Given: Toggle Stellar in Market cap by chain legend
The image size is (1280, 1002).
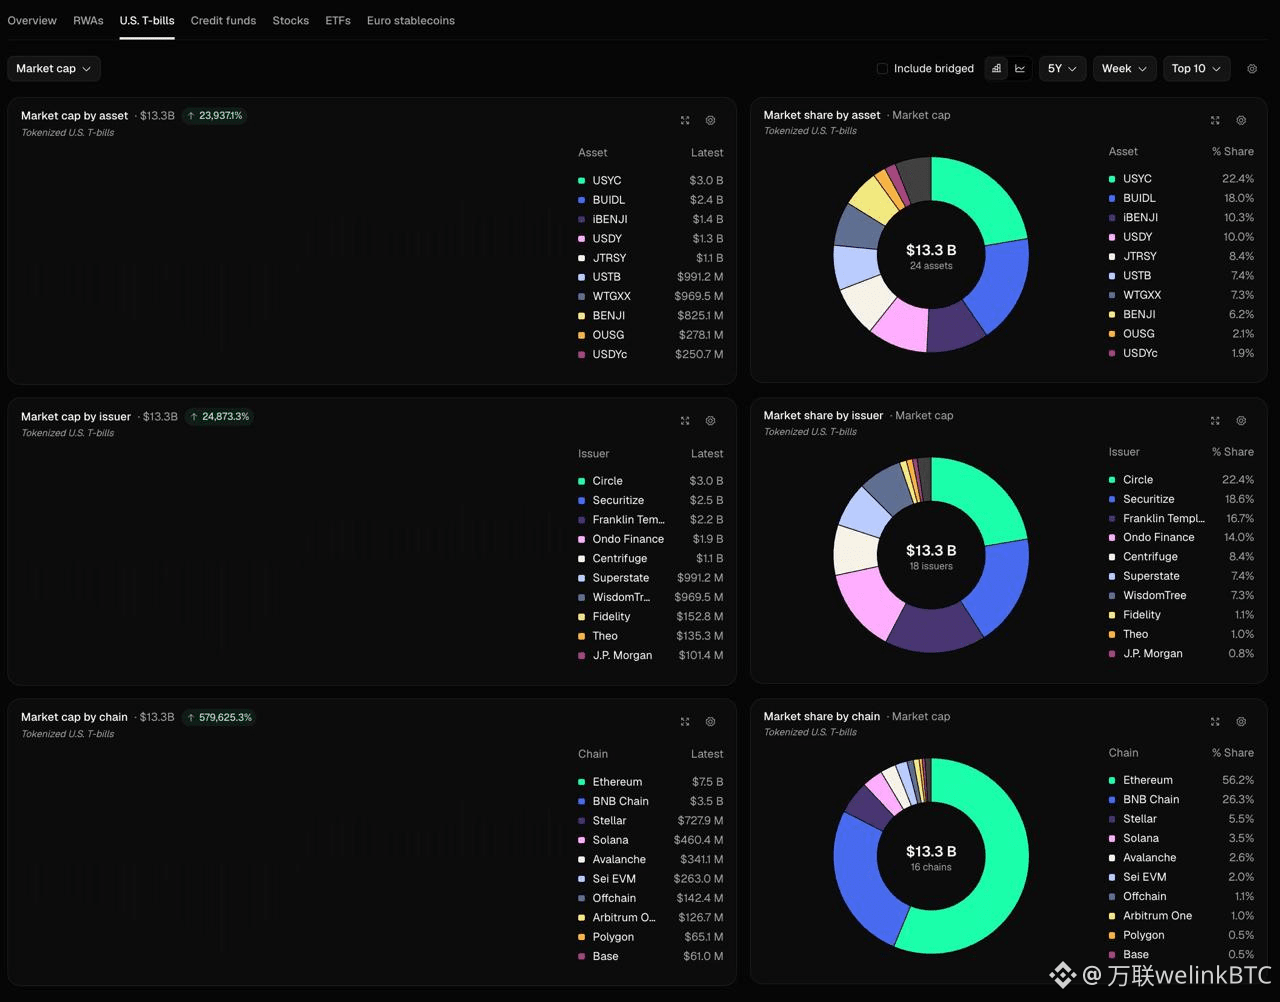Looking at the screenshot, I should pos(651,821).
